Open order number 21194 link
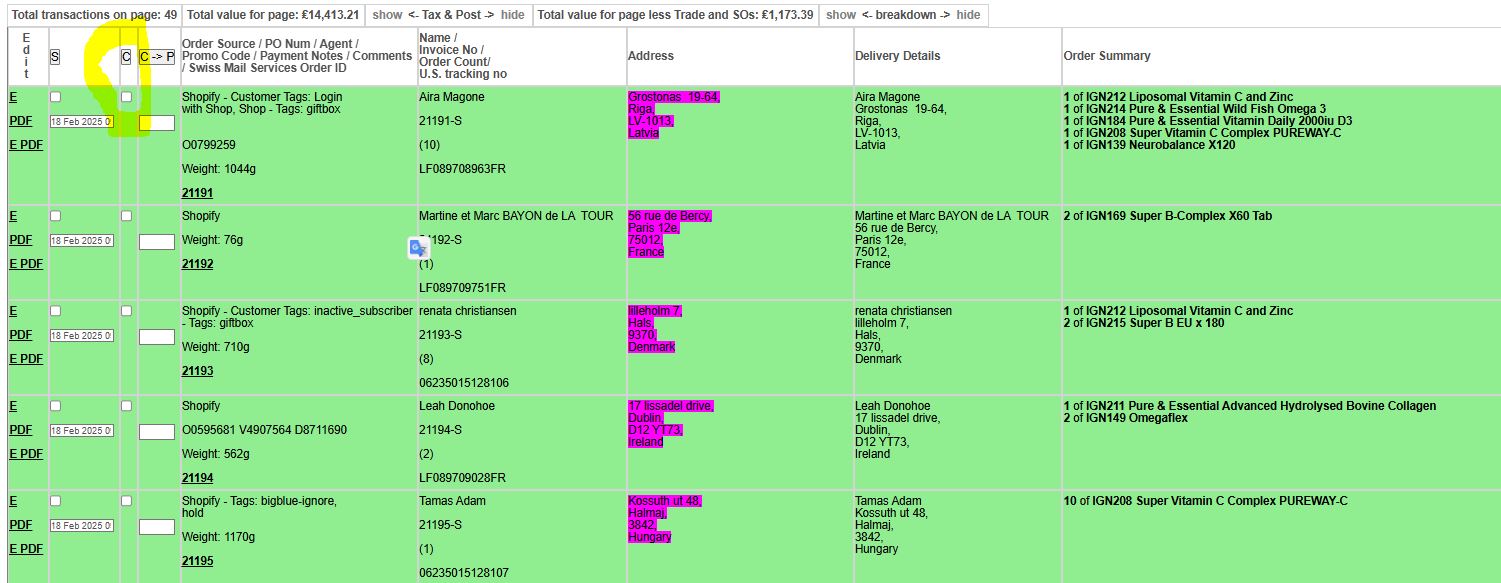The image size is (1501, 583). (197, 478)
